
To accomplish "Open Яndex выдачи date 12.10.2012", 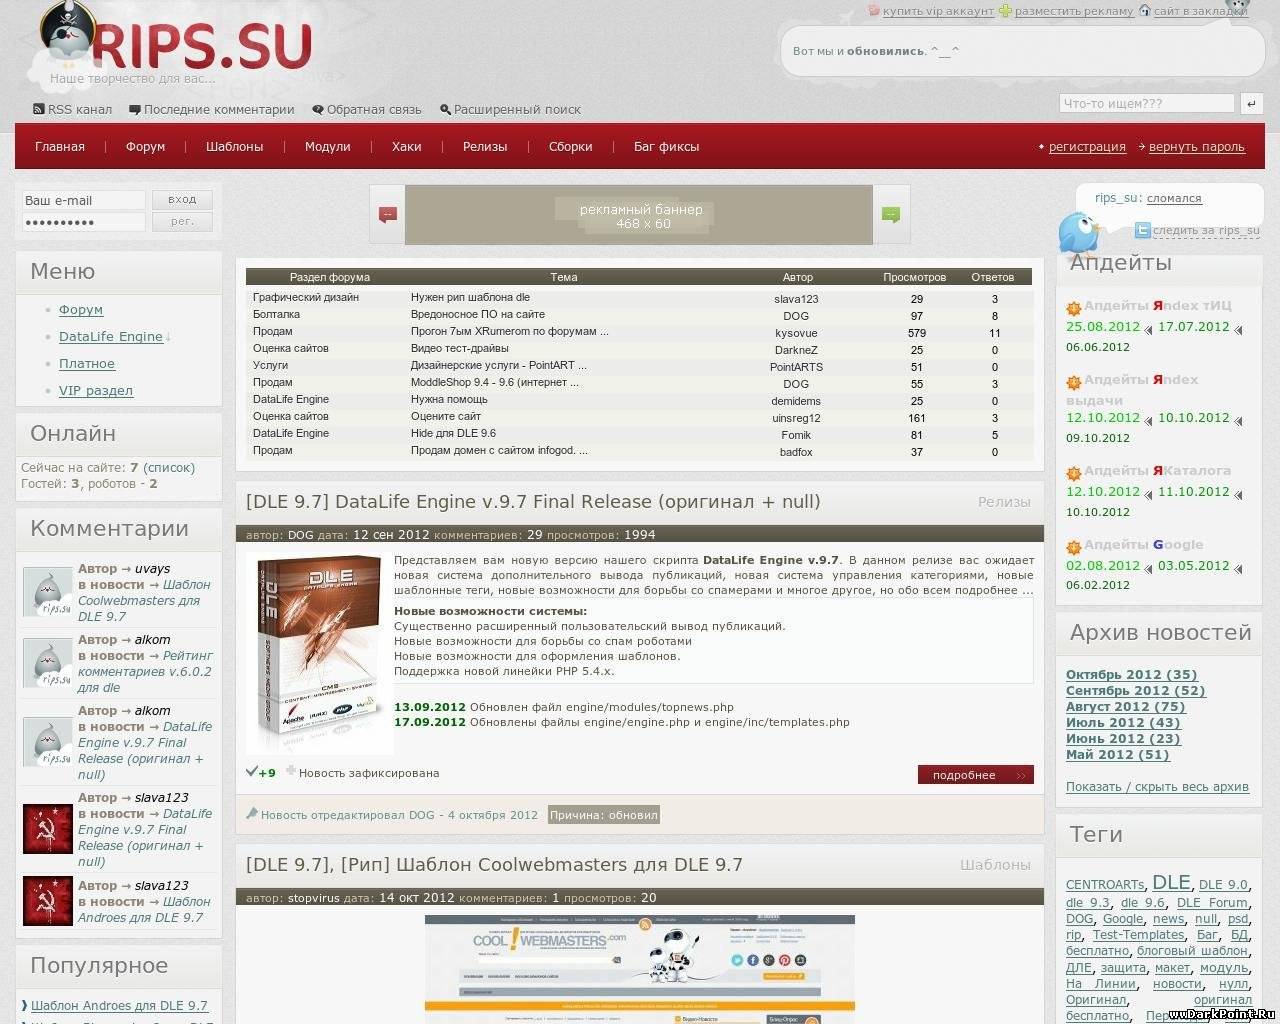I will [x=1103, y=418].
